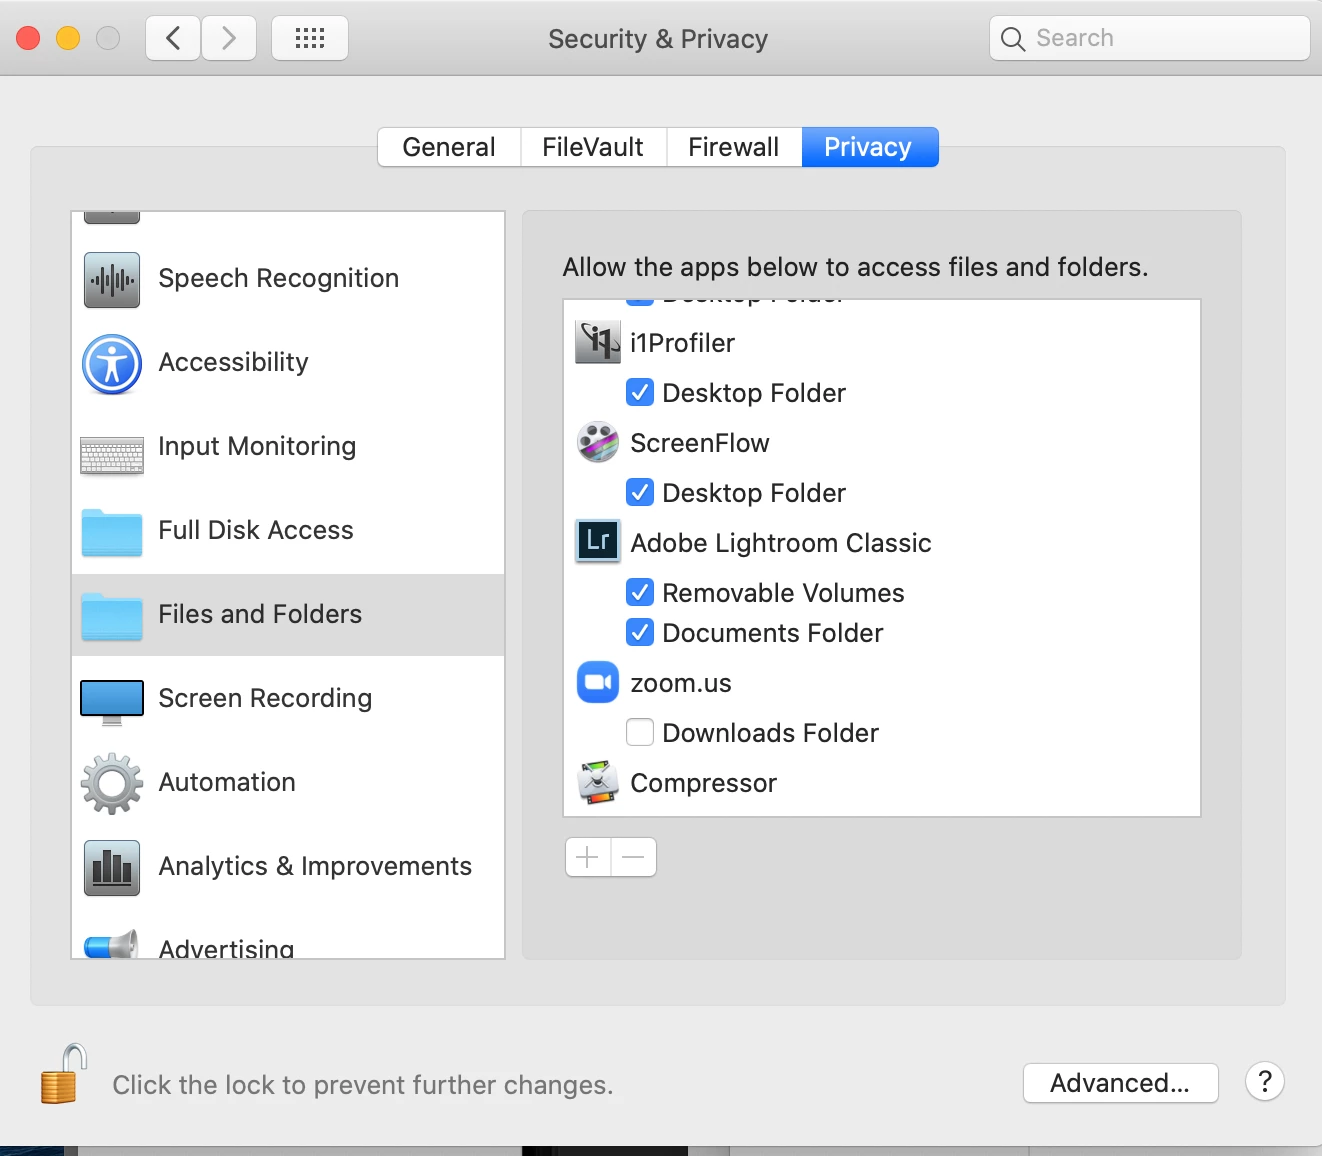This screenshot has height=1156, width=1322.
Task: Click the i1Profiler app icon
Action: coord(598,343)
